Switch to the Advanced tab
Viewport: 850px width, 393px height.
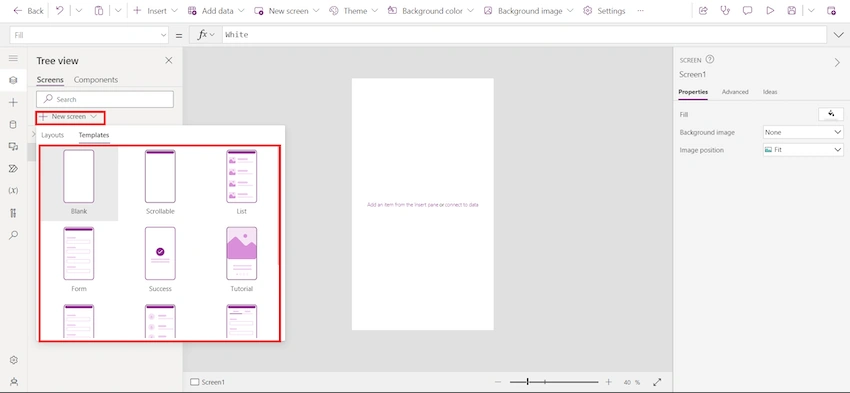click(x=735, y=92)
